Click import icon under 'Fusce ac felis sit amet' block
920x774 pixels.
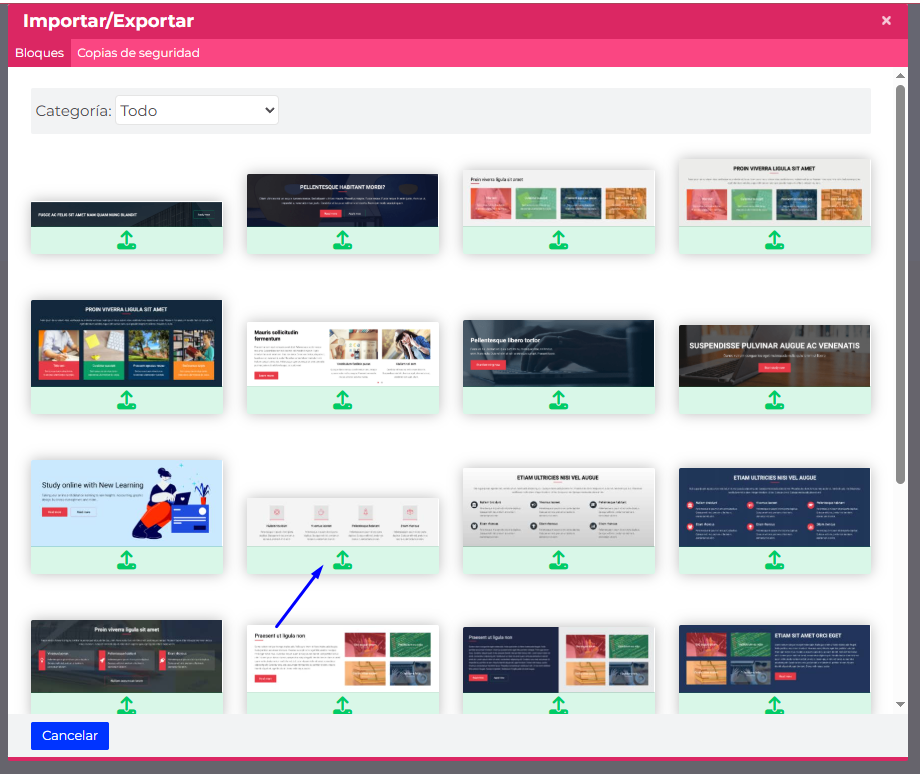click(126, 240)
